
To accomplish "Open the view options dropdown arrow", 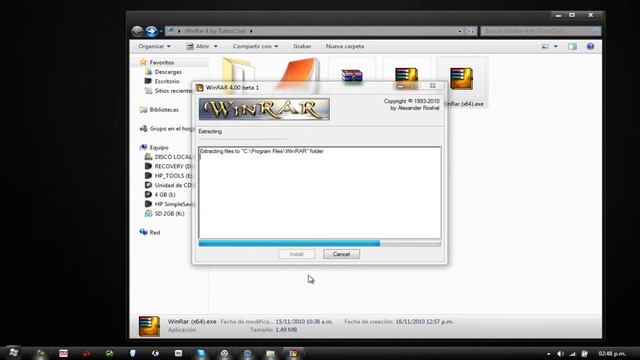I will point(556,47).
